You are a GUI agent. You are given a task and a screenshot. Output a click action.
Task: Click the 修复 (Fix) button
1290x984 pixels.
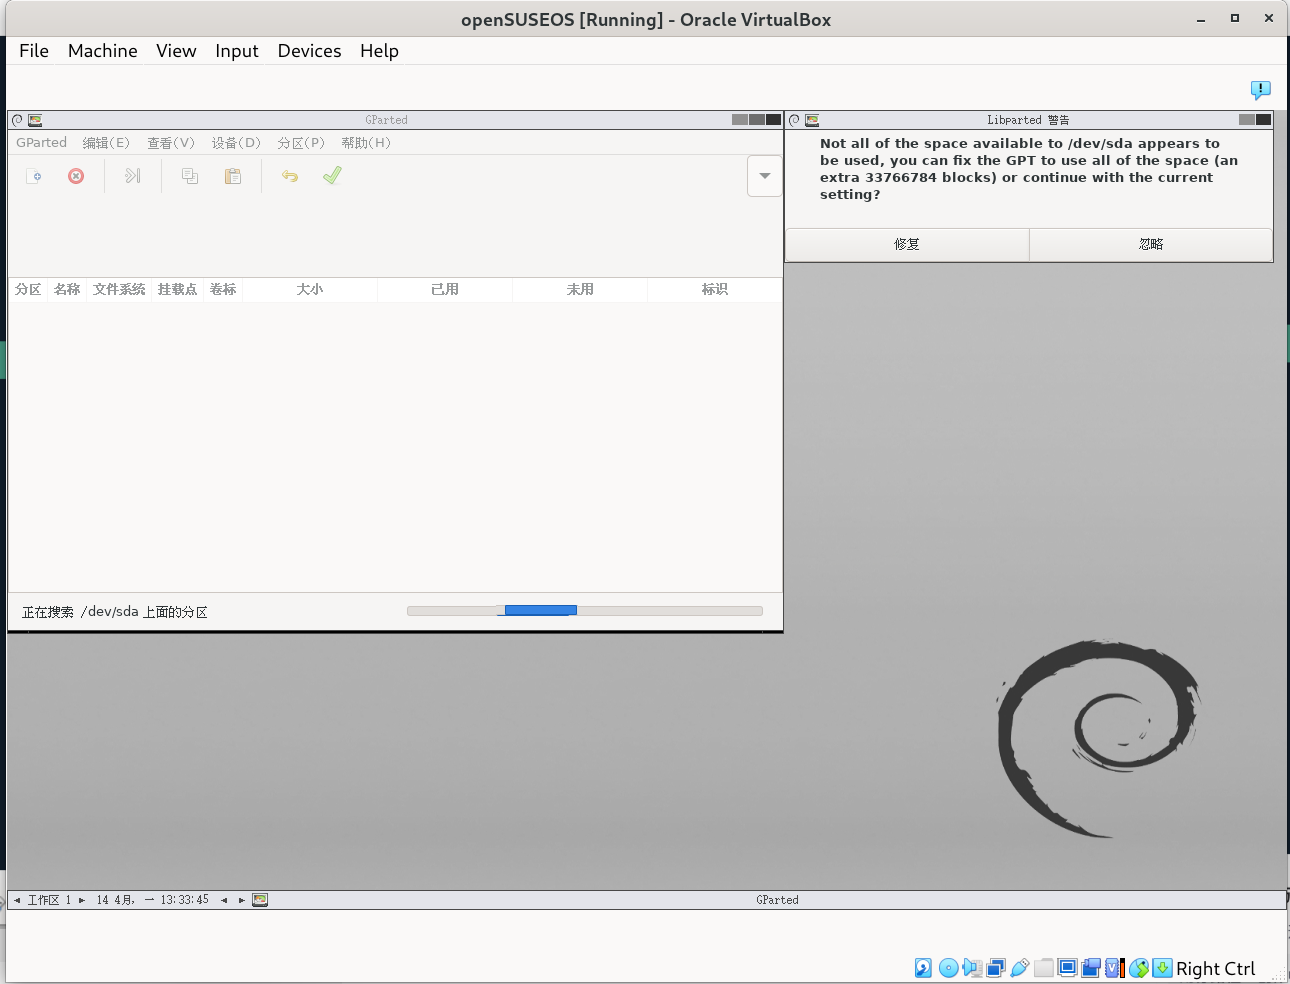(907, 244)
